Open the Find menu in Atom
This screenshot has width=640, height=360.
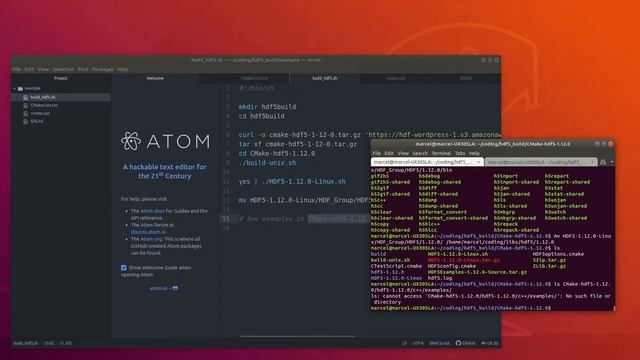(x=83, y=69)
